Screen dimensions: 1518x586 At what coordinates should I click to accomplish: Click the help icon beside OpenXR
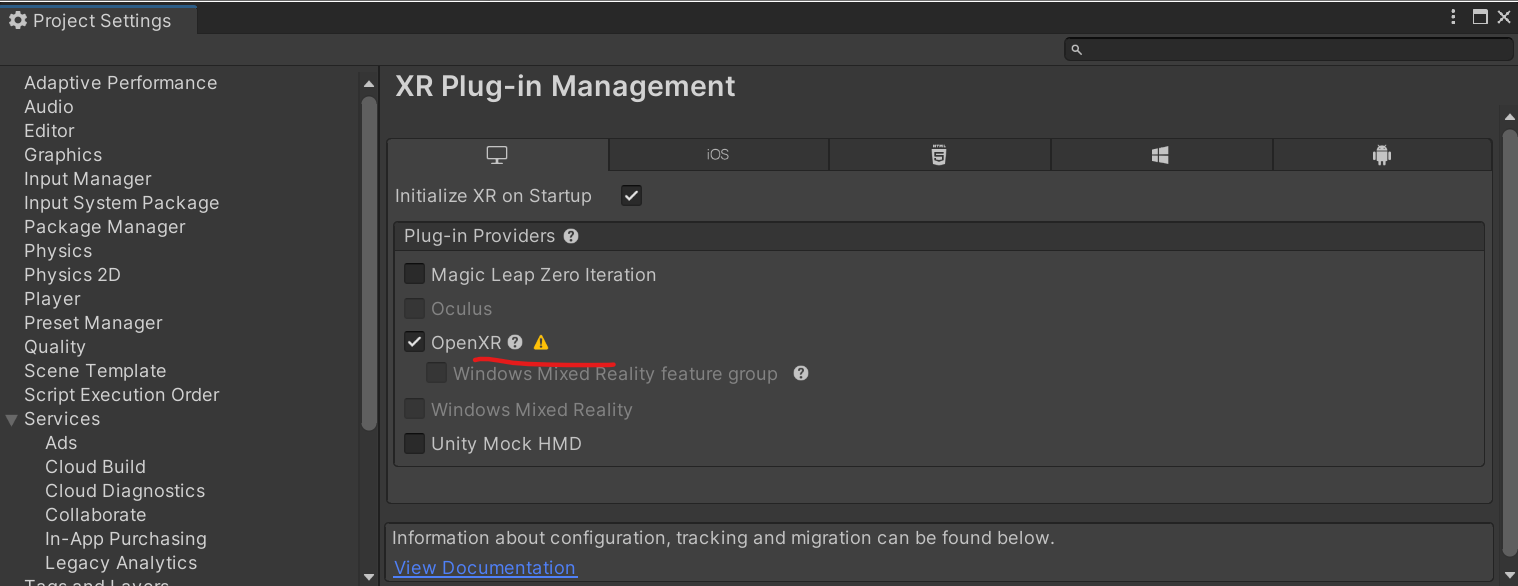point(515,342)
